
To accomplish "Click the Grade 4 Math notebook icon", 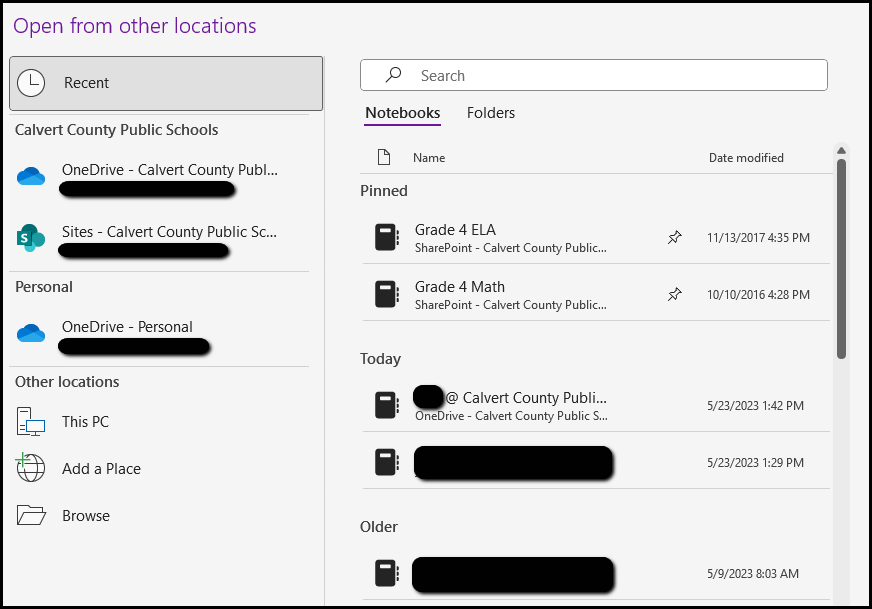I will (x=387, y=294).
